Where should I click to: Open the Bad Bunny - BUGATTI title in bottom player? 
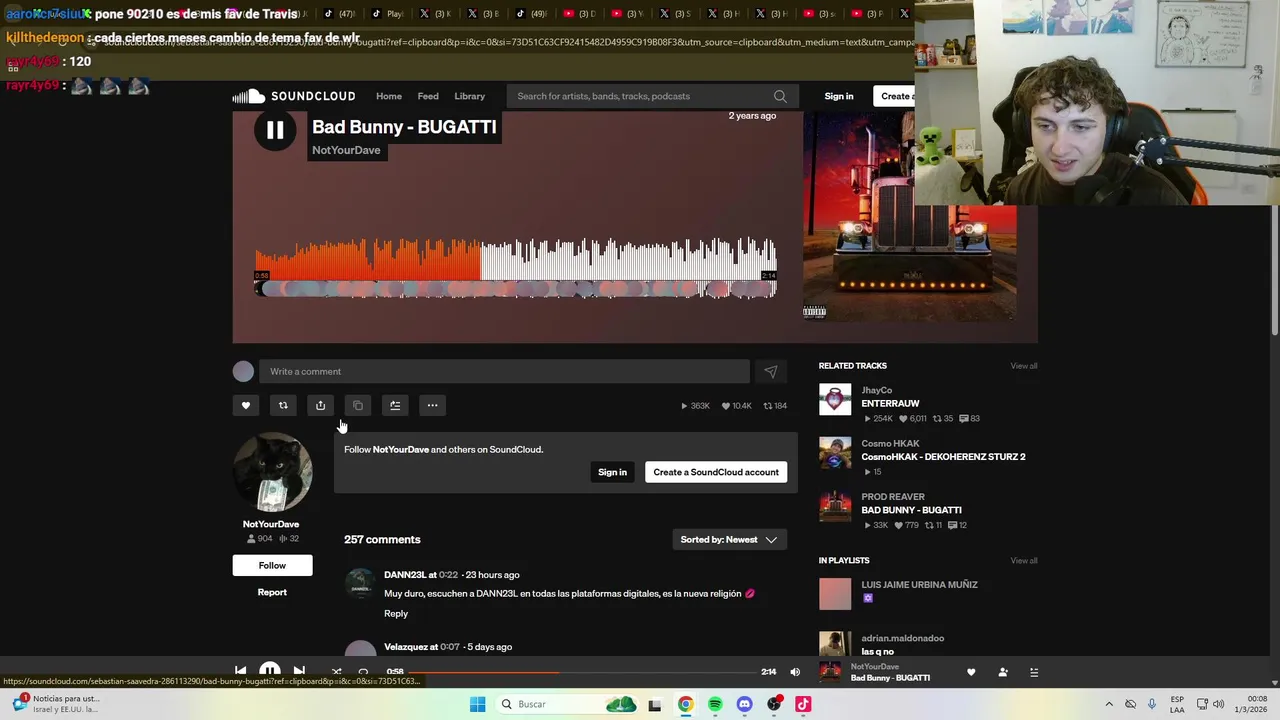[x=890, y=678]
